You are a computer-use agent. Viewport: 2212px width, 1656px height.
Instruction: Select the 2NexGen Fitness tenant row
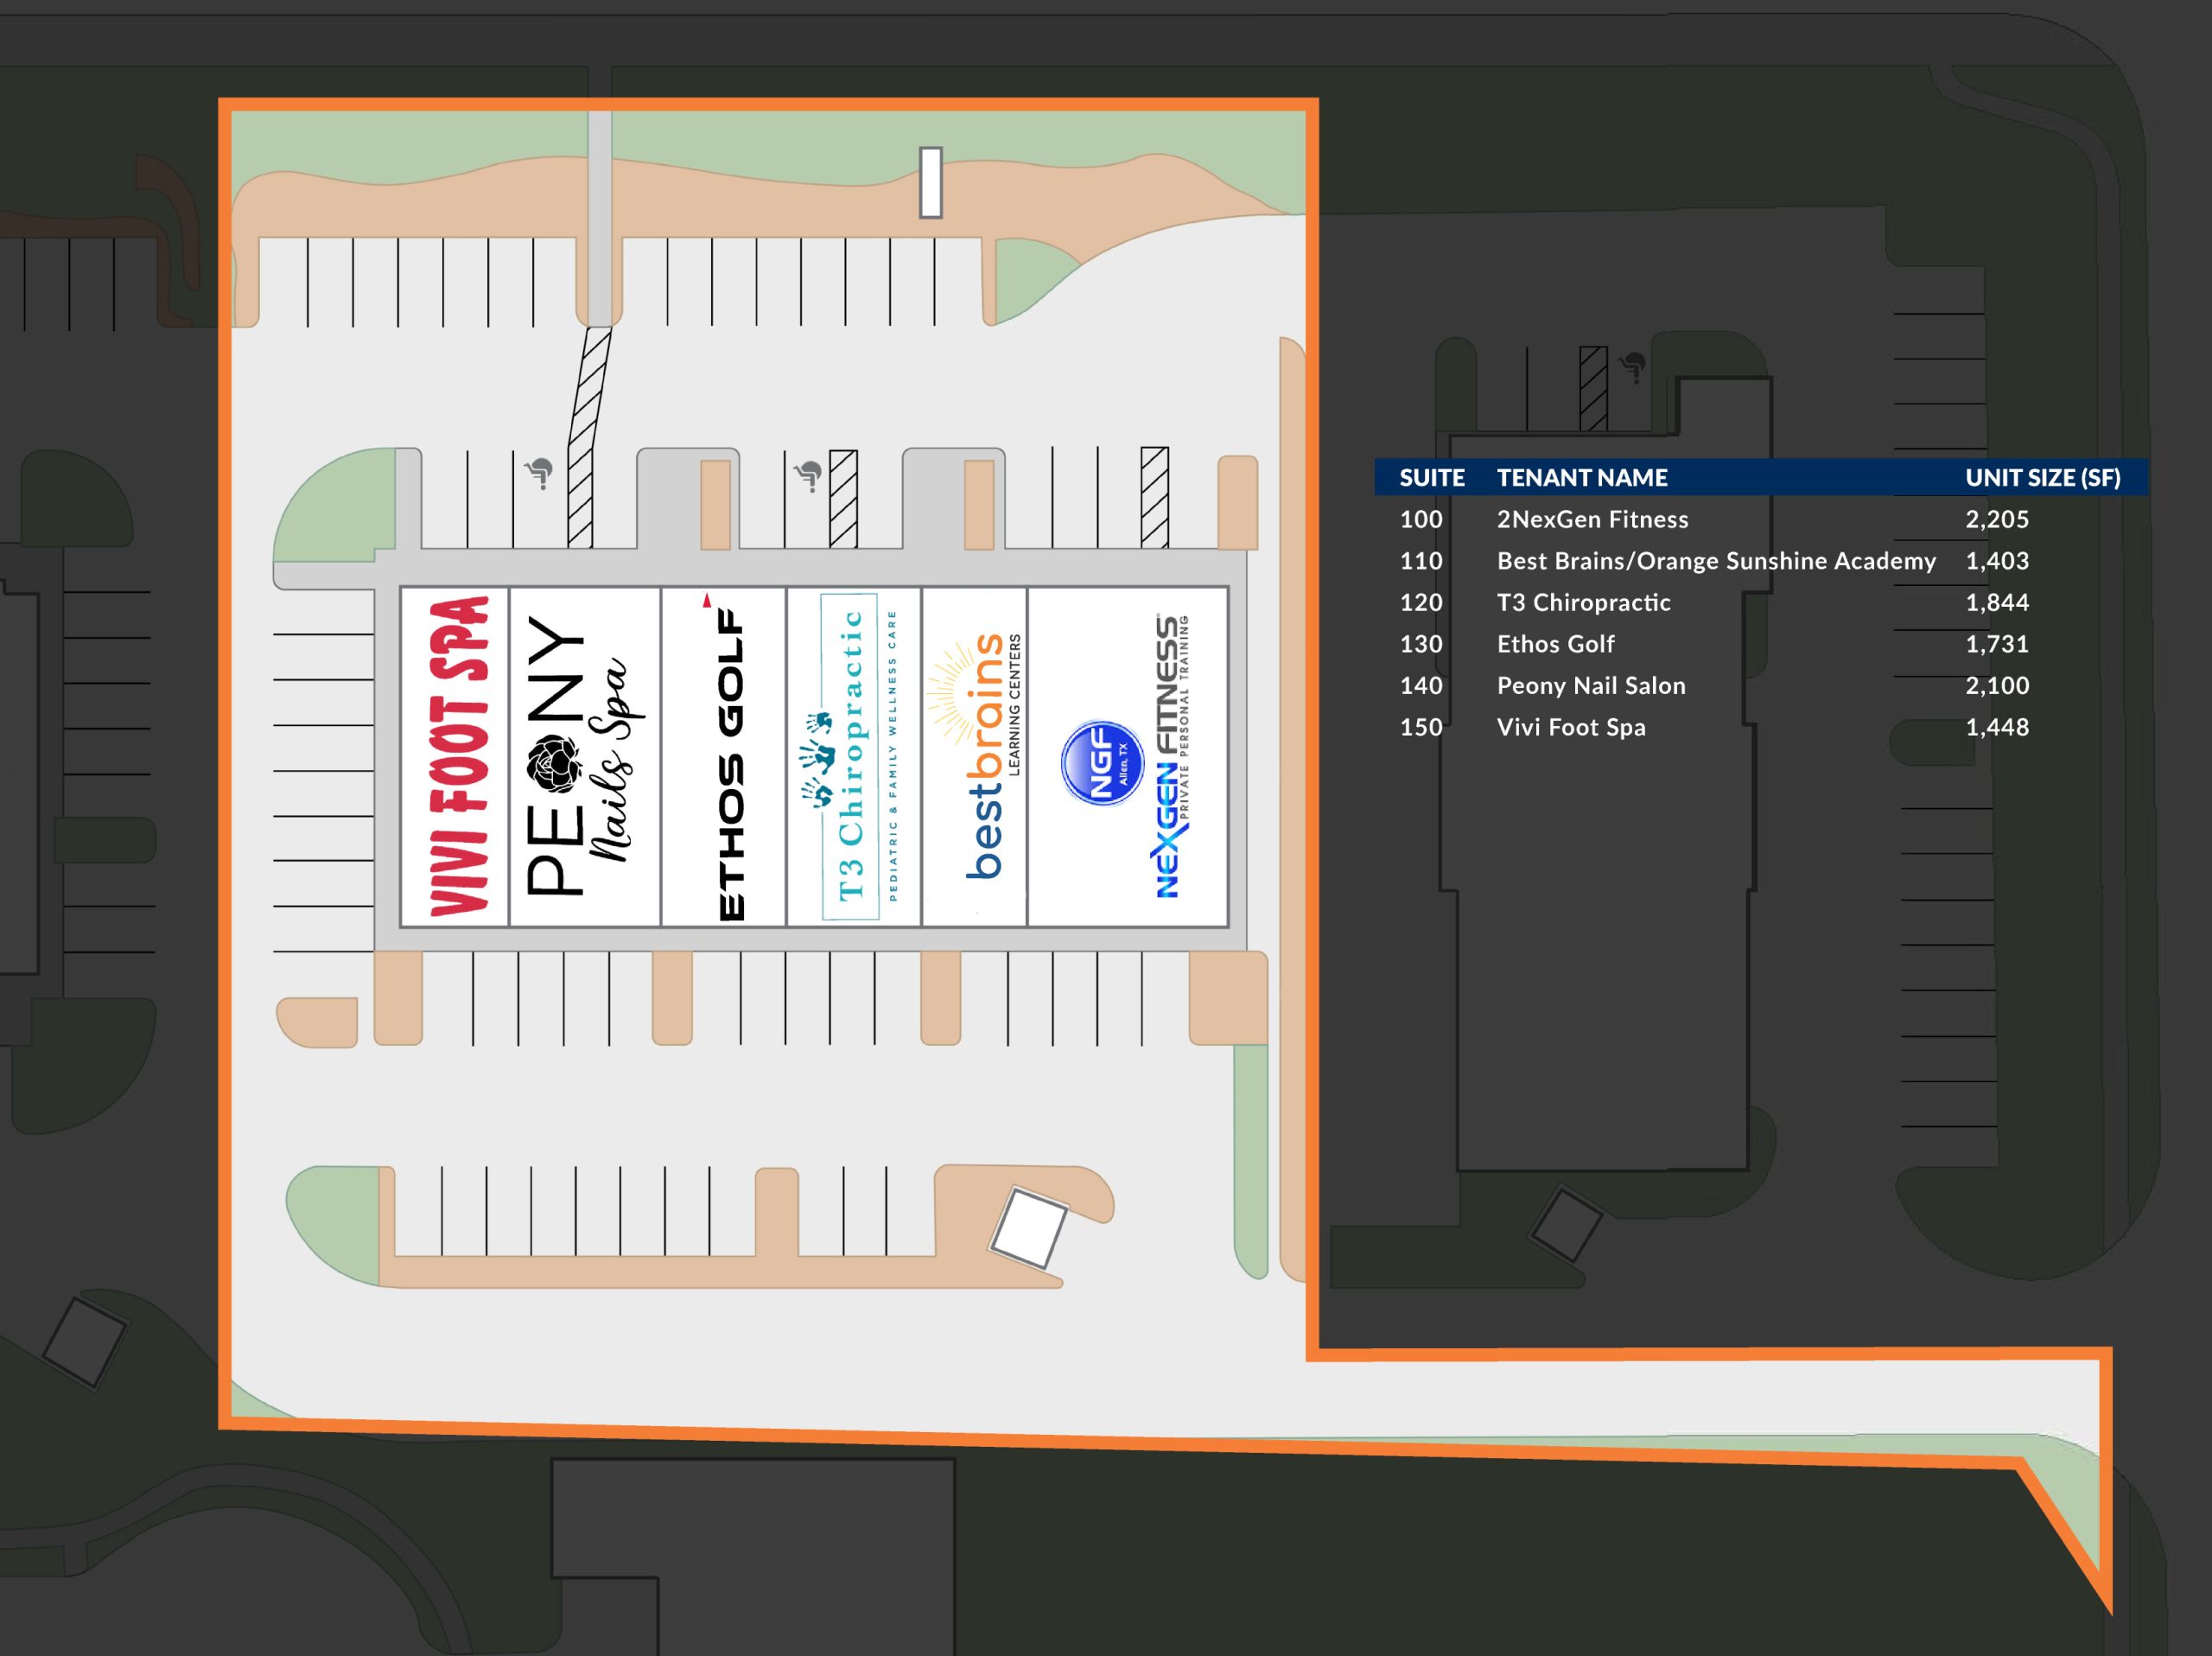pos(1762,519)
